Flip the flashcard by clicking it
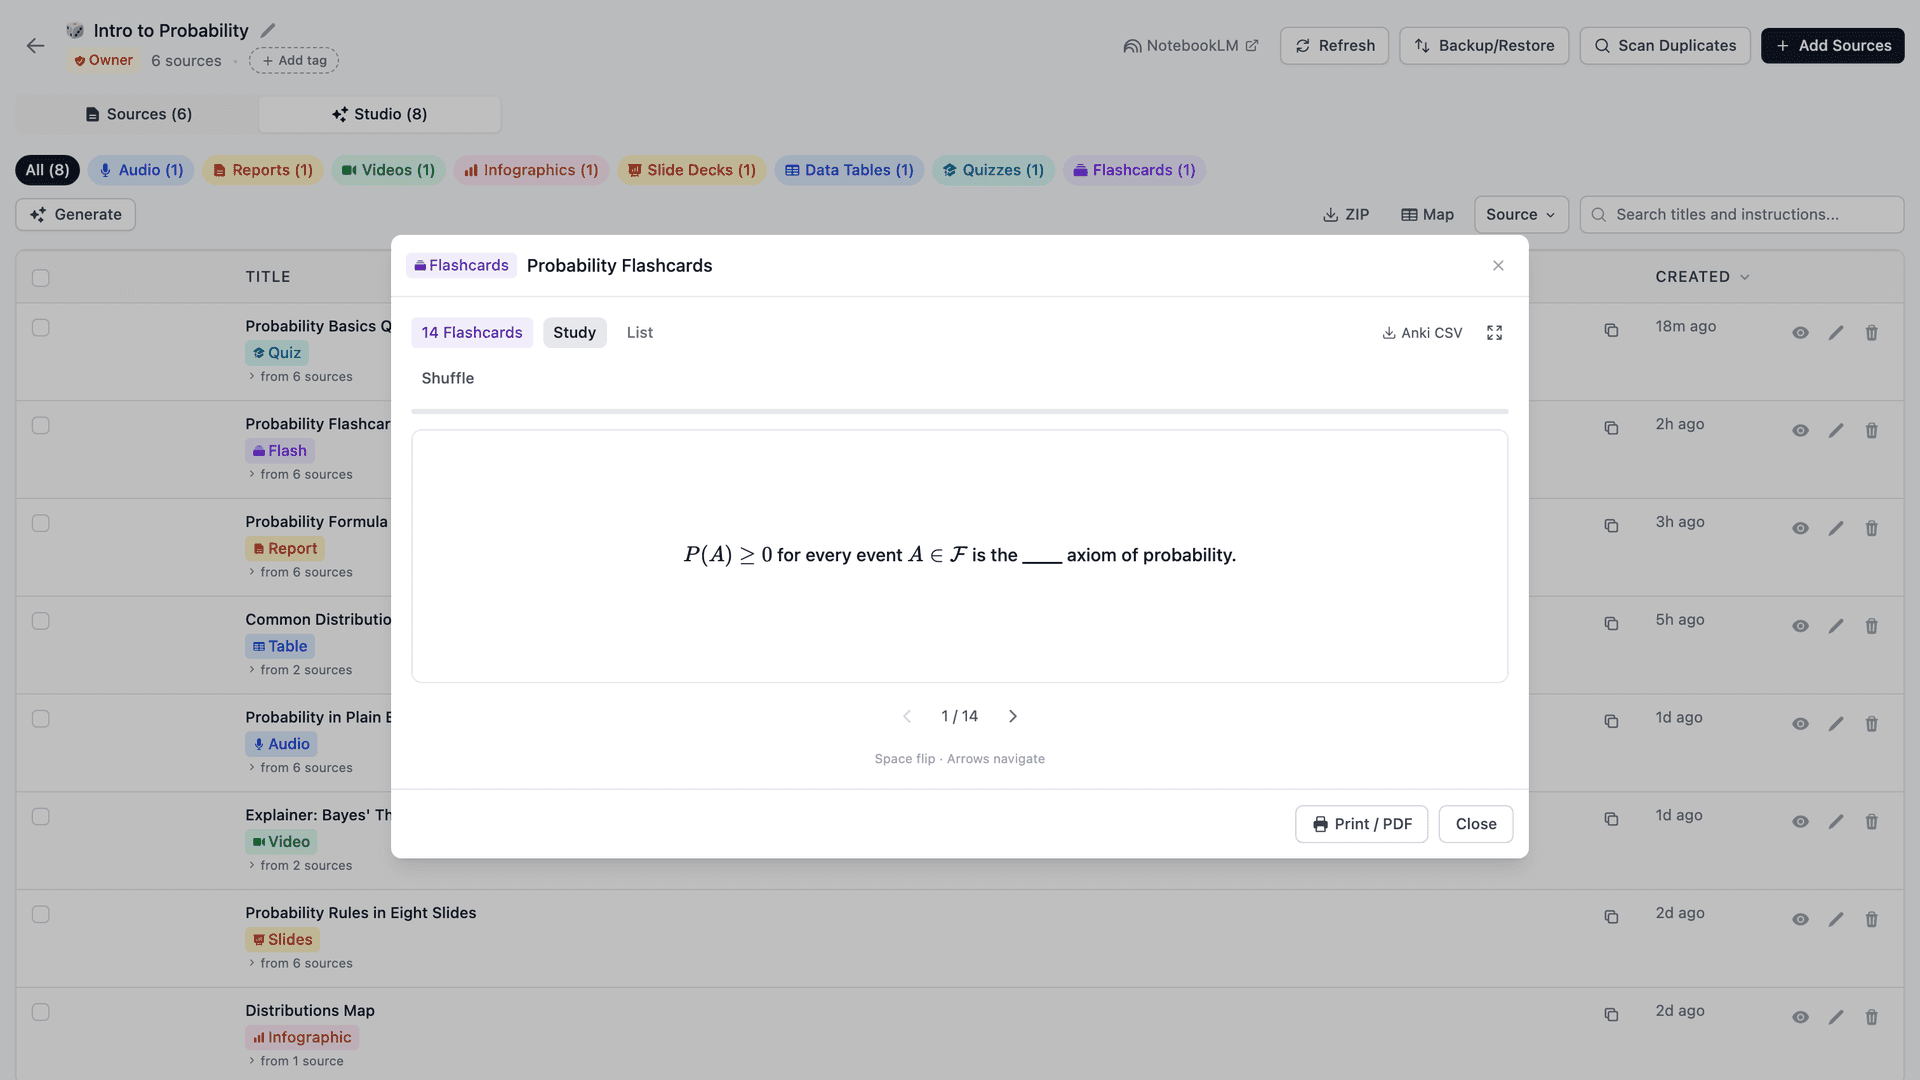Screen dimensions: 1920x1080 959,556
